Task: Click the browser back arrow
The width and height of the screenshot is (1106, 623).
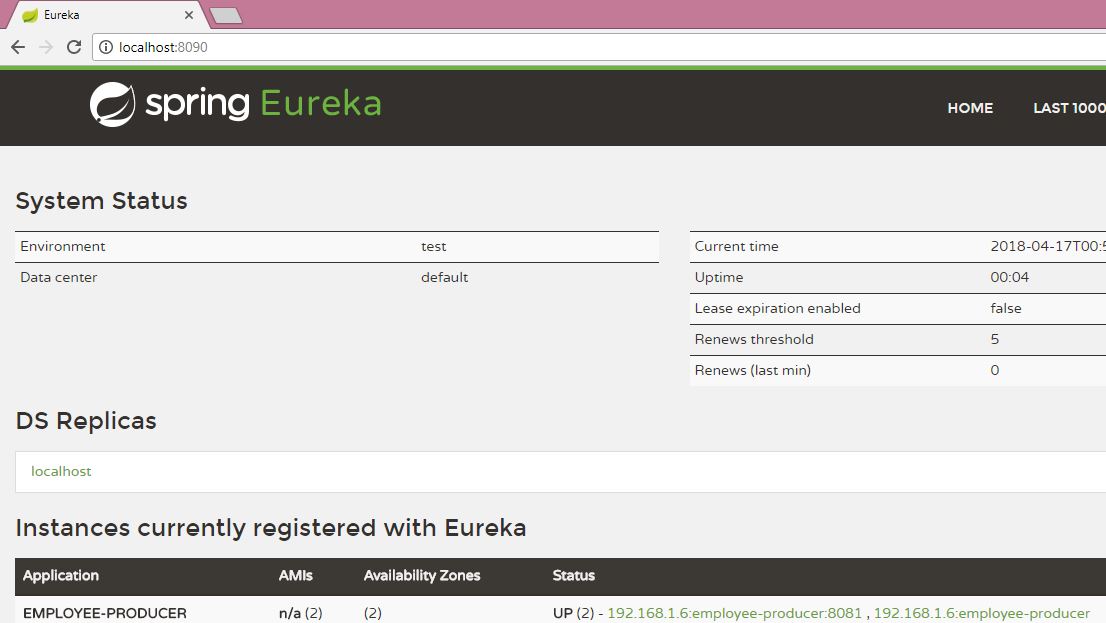Action: click(x=18, y=47)
